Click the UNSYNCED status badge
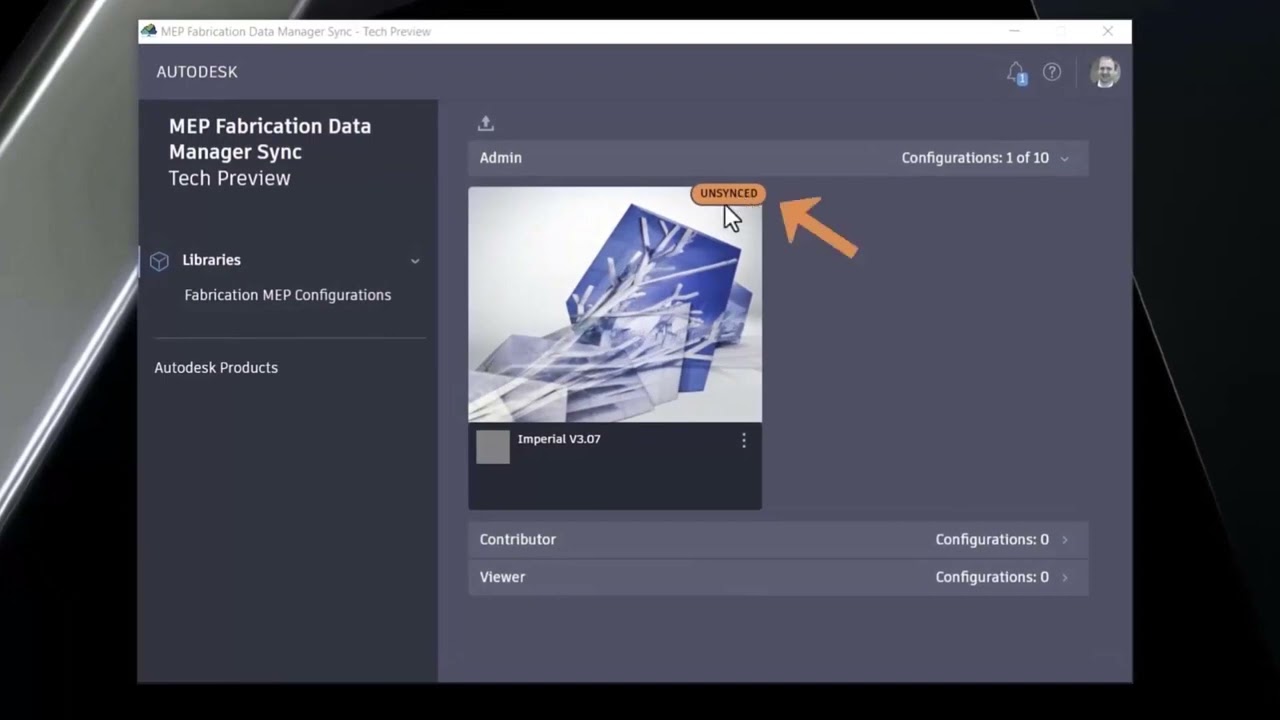The width and height of the screenshot is (1280, 720). coord(728,193)
